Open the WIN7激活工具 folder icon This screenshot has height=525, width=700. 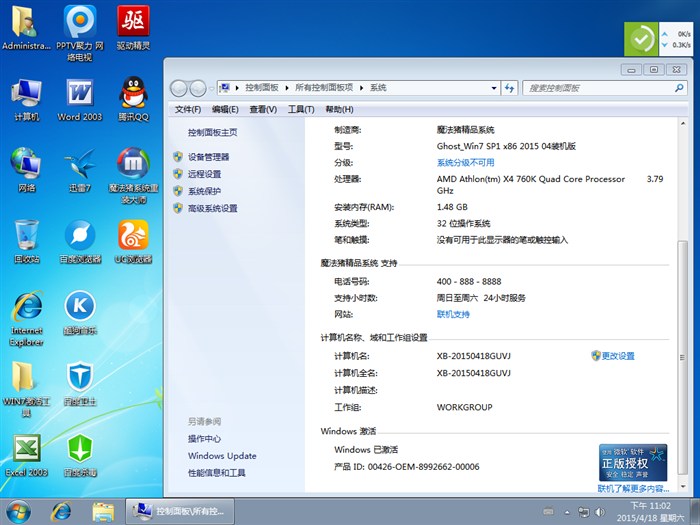coord(26,389)
